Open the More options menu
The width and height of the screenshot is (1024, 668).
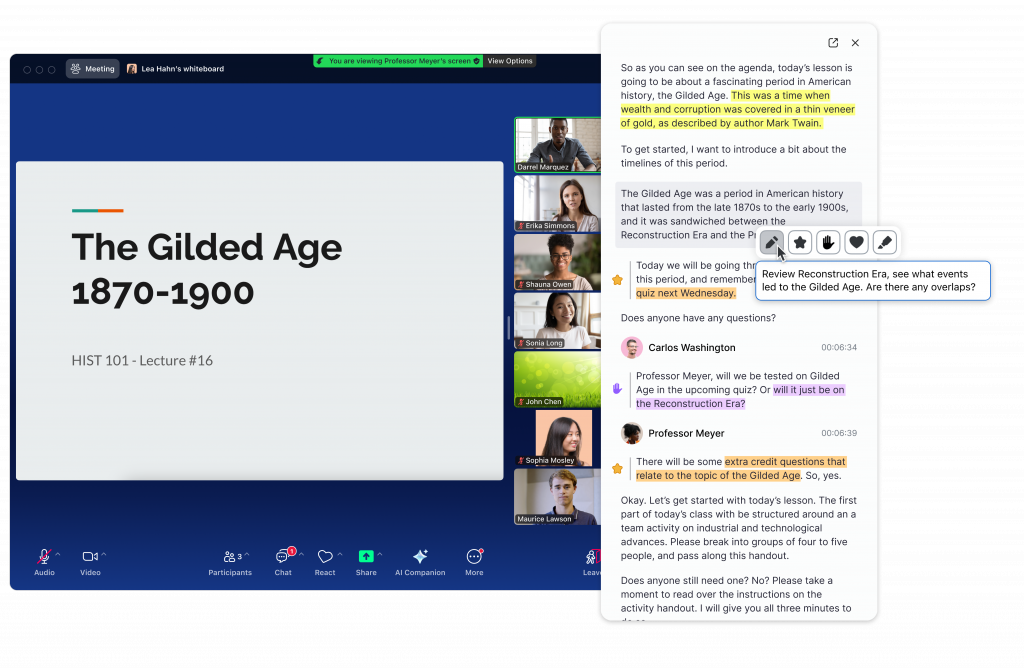[x=474, y=557]
